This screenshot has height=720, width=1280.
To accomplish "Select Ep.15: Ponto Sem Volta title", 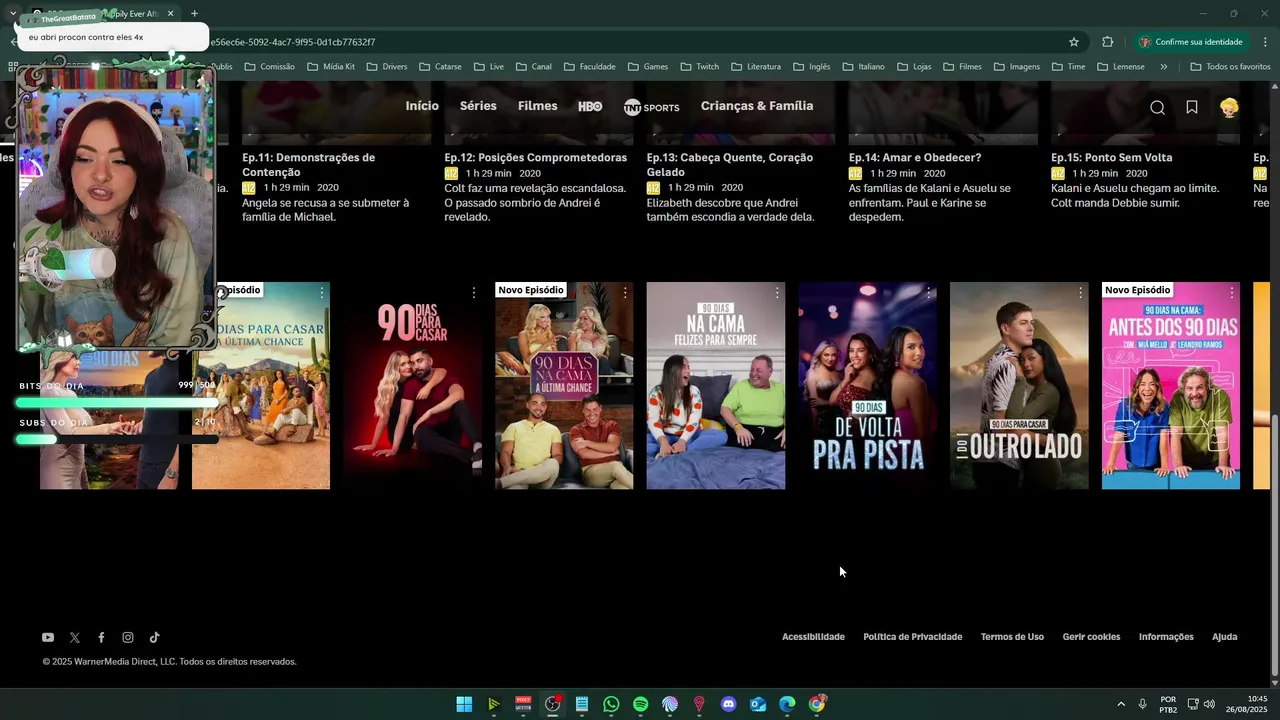I will click(1111, 158).
